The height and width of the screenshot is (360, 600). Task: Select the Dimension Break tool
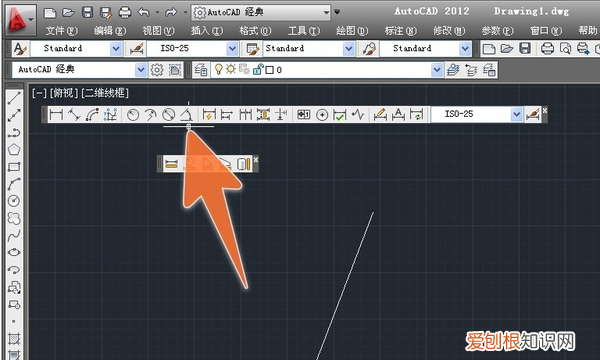point(281,114)
